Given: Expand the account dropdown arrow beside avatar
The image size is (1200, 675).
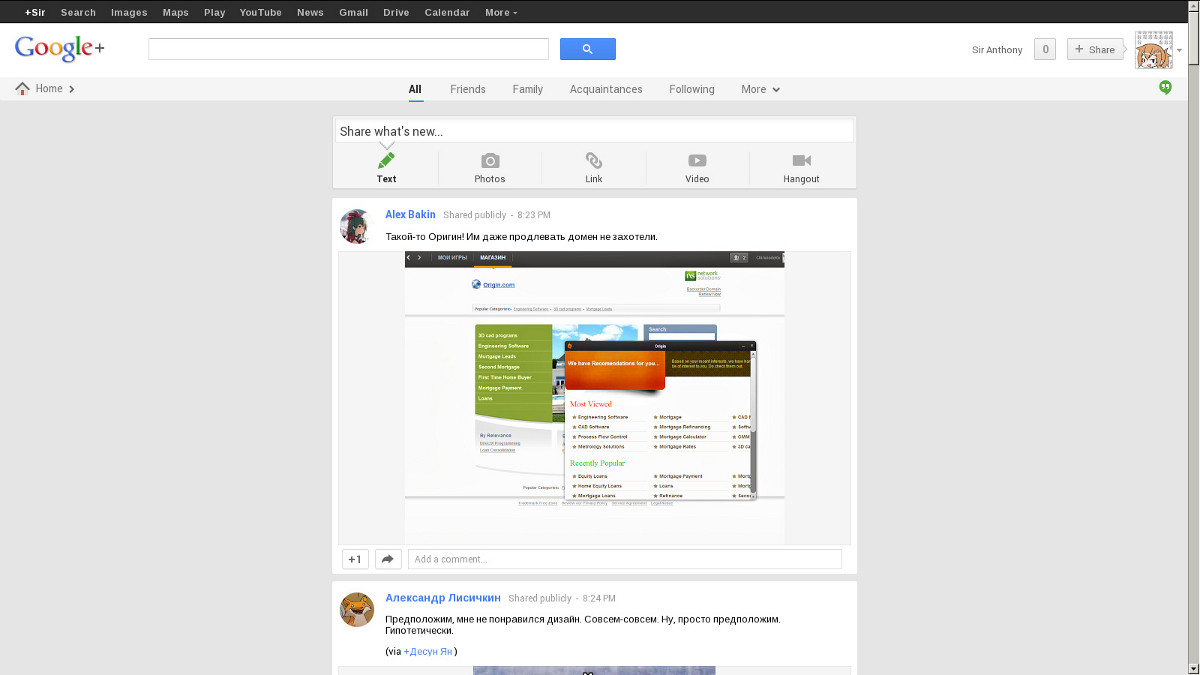Looking at the screenshot, I should click(x=1180, y=50).
